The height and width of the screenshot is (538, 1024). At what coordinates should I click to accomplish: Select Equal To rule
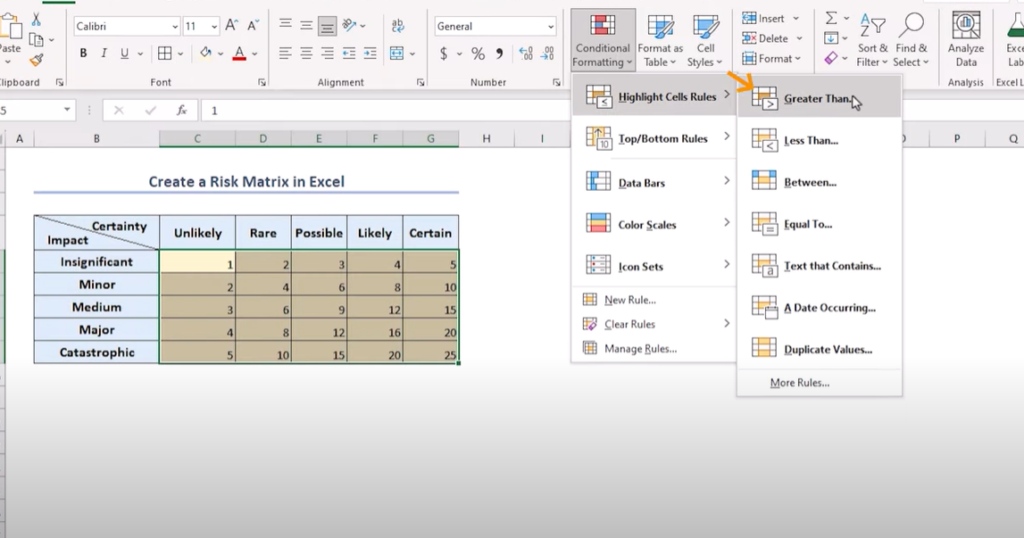pos(820,224)
